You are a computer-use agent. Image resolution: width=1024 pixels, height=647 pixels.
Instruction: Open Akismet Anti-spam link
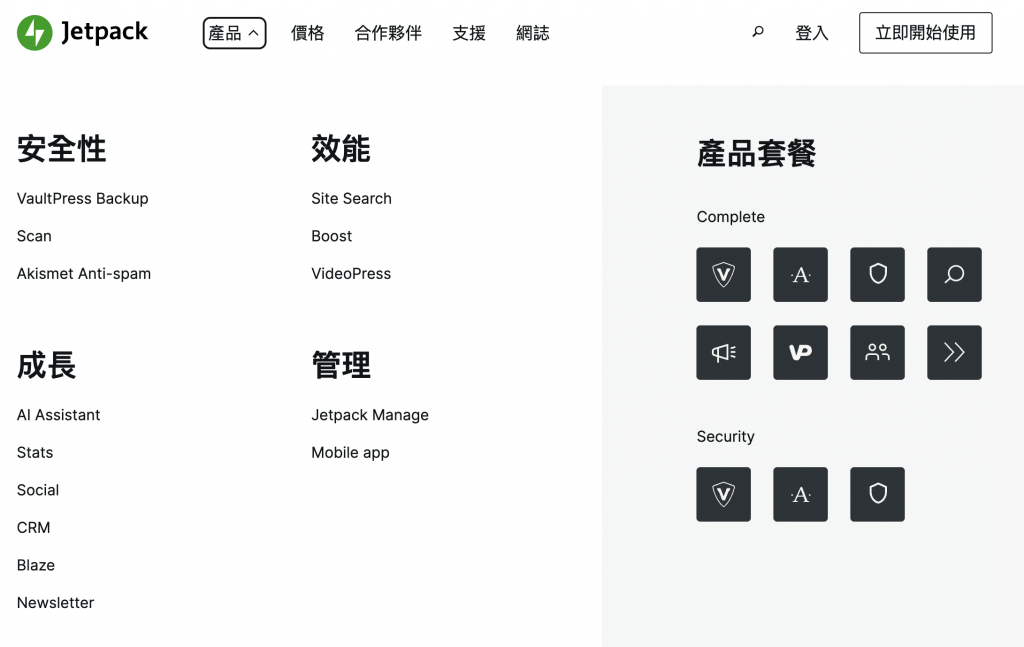coord(84,274)
